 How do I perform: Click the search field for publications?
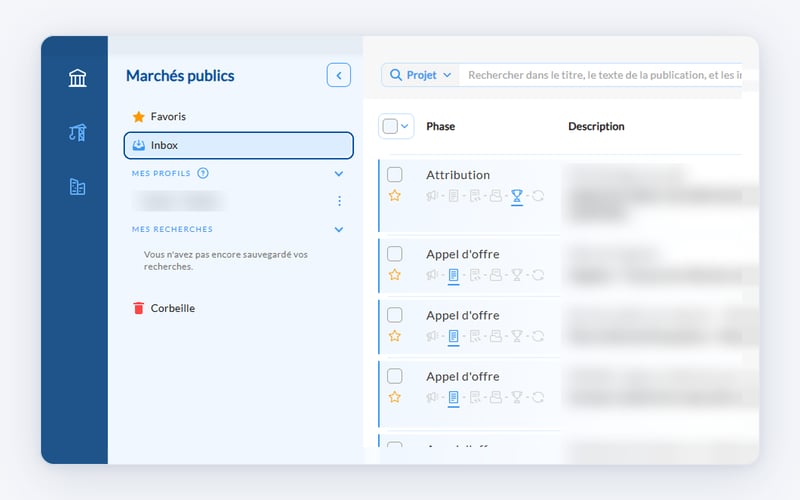601,75
